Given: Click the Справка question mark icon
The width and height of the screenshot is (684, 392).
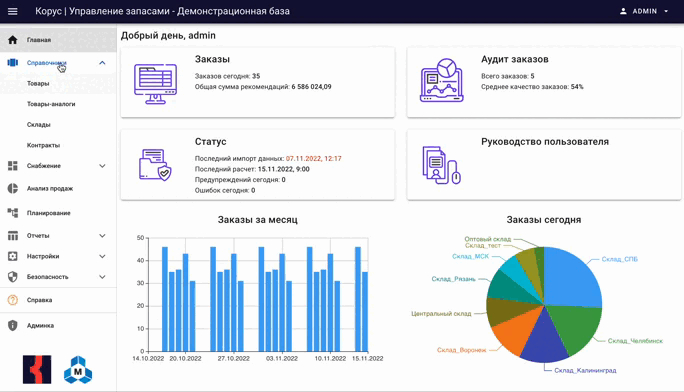Looking at the screenshot, I should [13, 300].
